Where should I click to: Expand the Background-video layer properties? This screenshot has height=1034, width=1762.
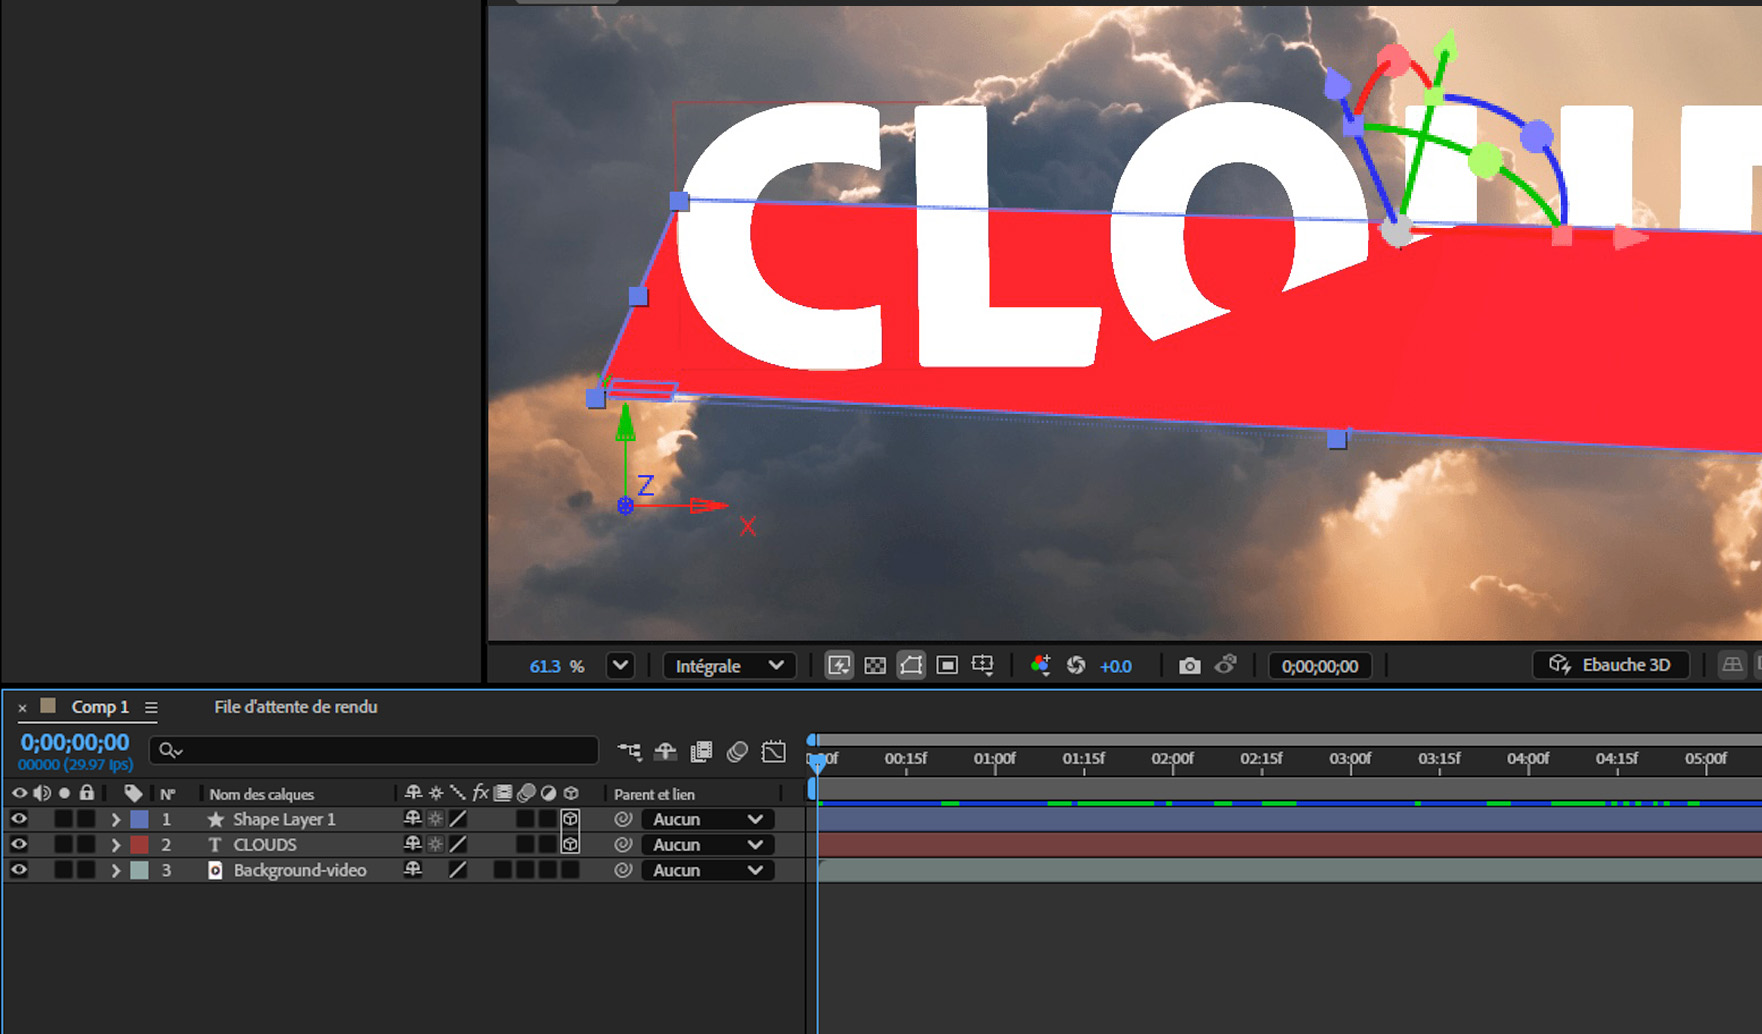point(115,871)
